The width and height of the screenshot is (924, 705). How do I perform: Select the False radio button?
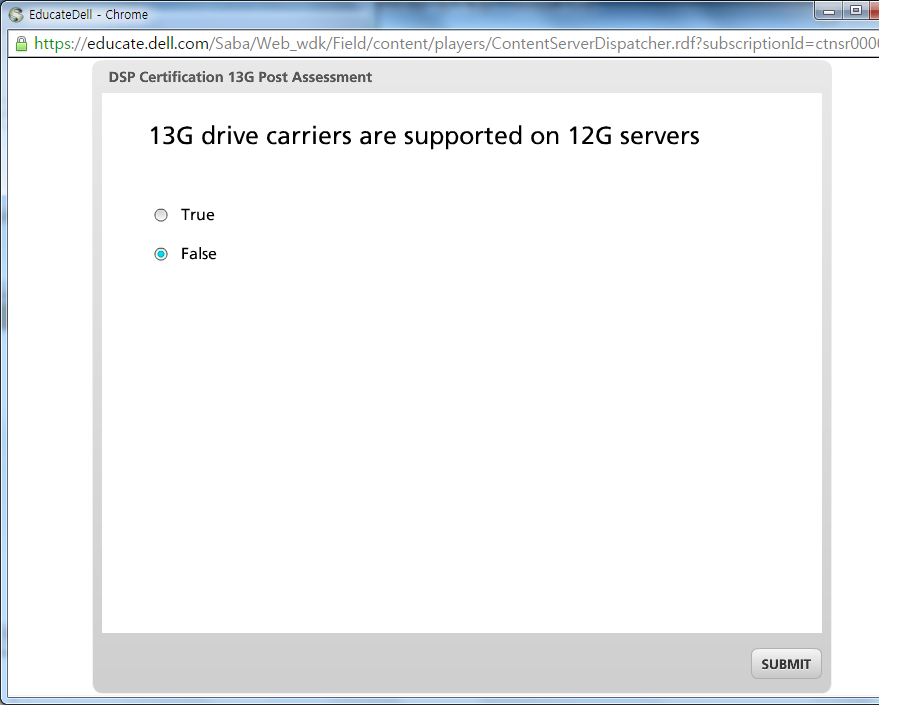[x=161, y=254]
